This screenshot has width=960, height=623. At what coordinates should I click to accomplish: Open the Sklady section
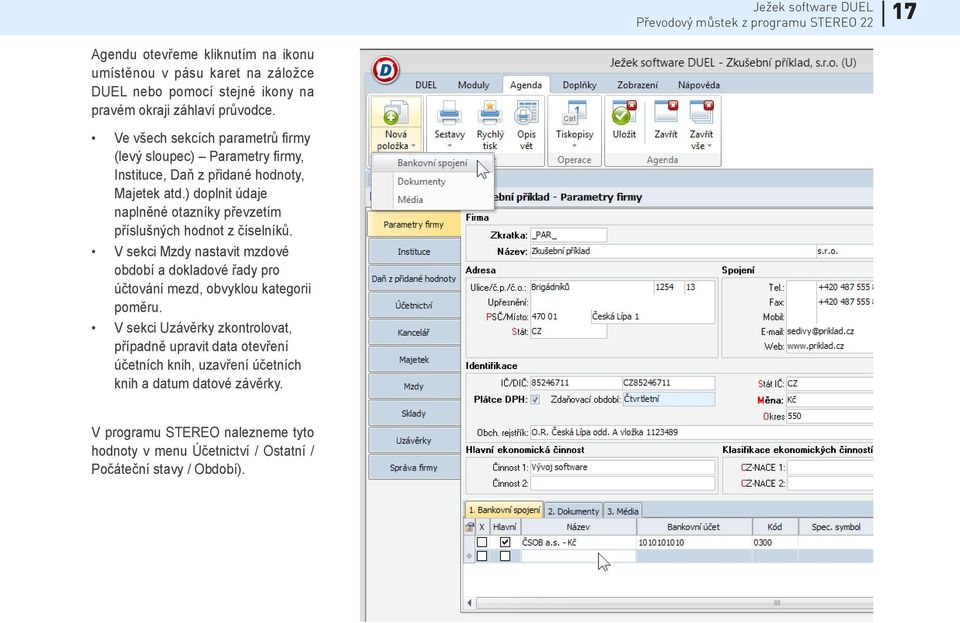(x=414, y=413)
